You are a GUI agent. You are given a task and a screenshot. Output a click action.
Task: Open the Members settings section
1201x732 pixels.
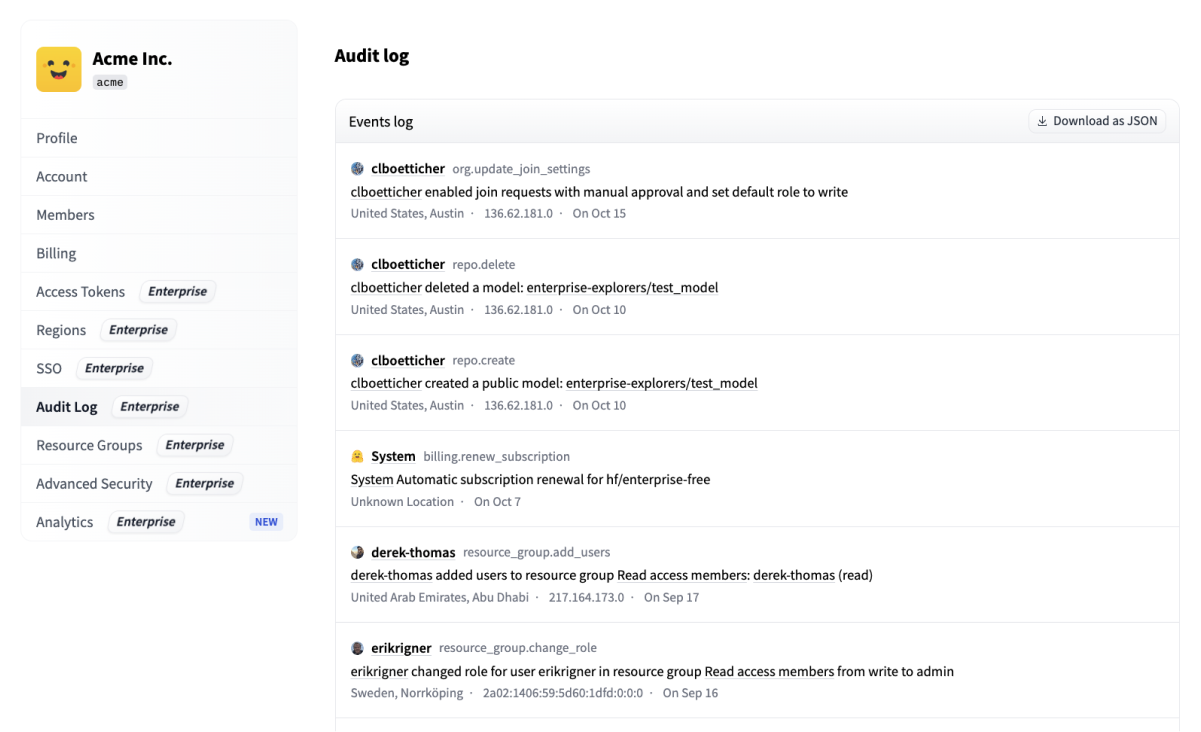tap(65, 214)
